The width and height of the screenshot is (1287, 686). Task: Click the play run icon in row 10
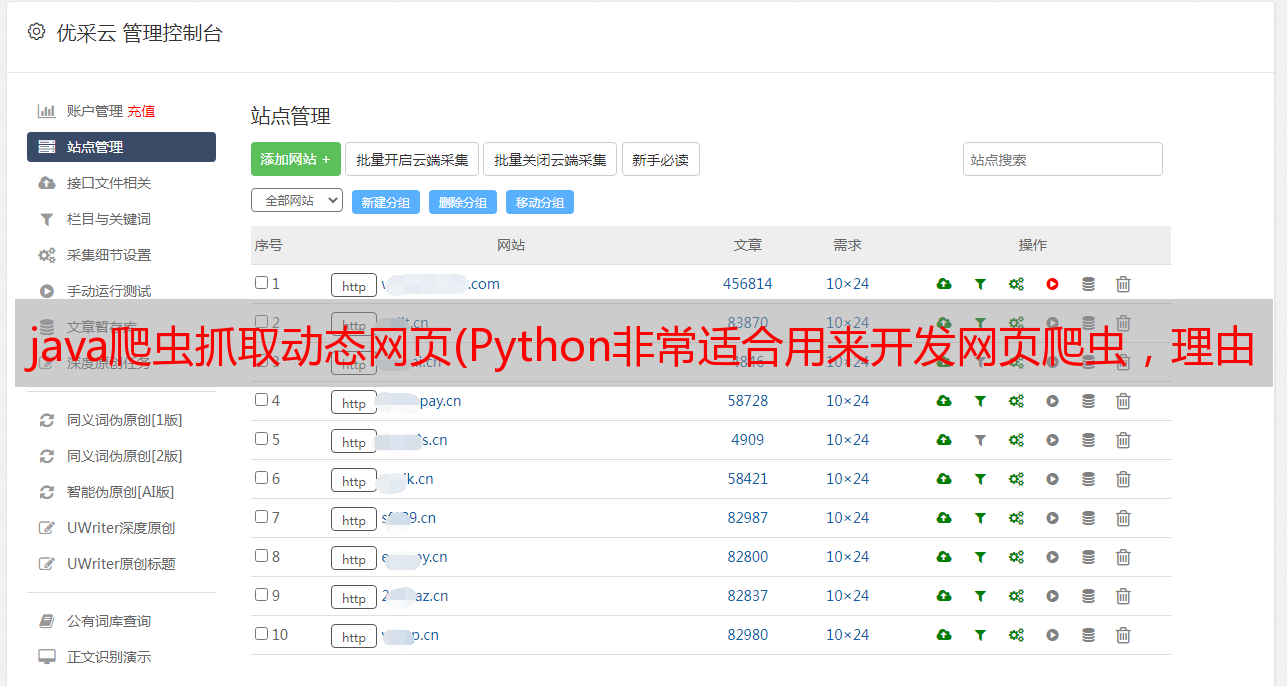(1052, 635)
